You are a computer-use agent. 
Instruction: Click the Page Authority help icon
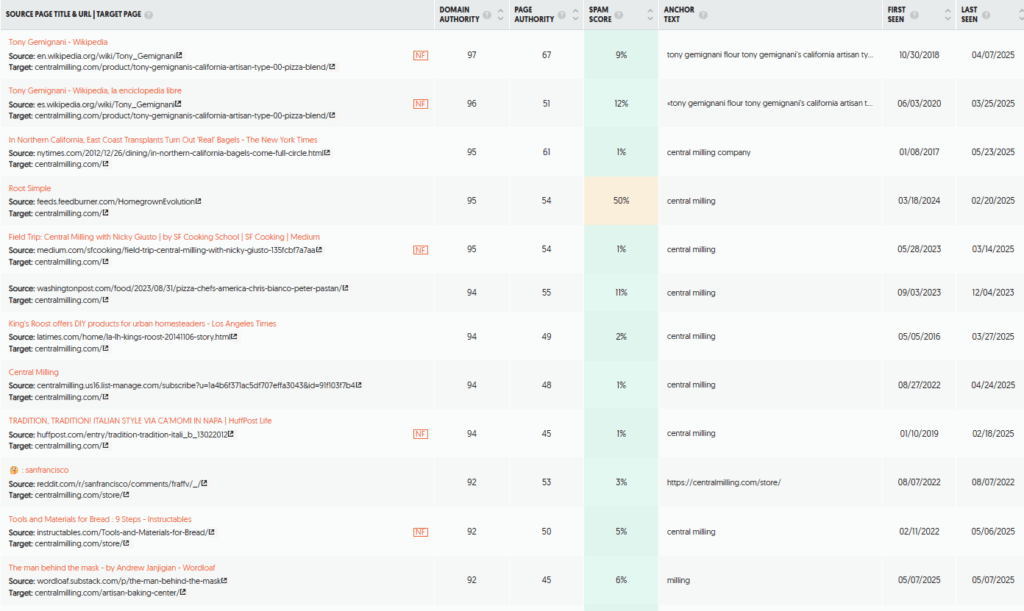click(562, 15)
